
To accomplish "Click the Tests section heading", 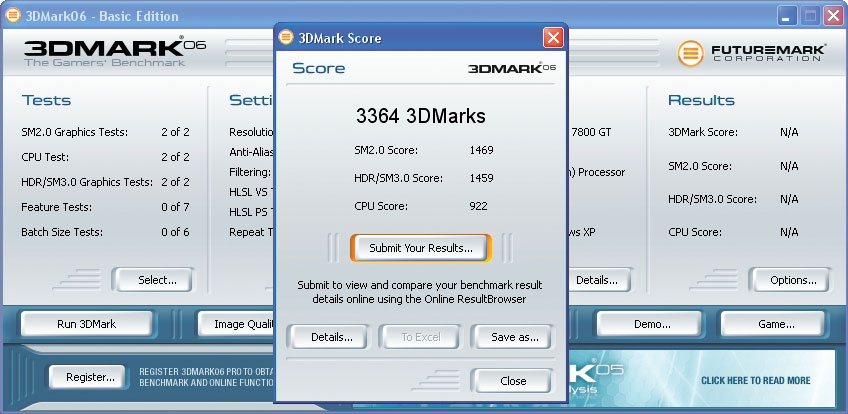I will (47, 100).
